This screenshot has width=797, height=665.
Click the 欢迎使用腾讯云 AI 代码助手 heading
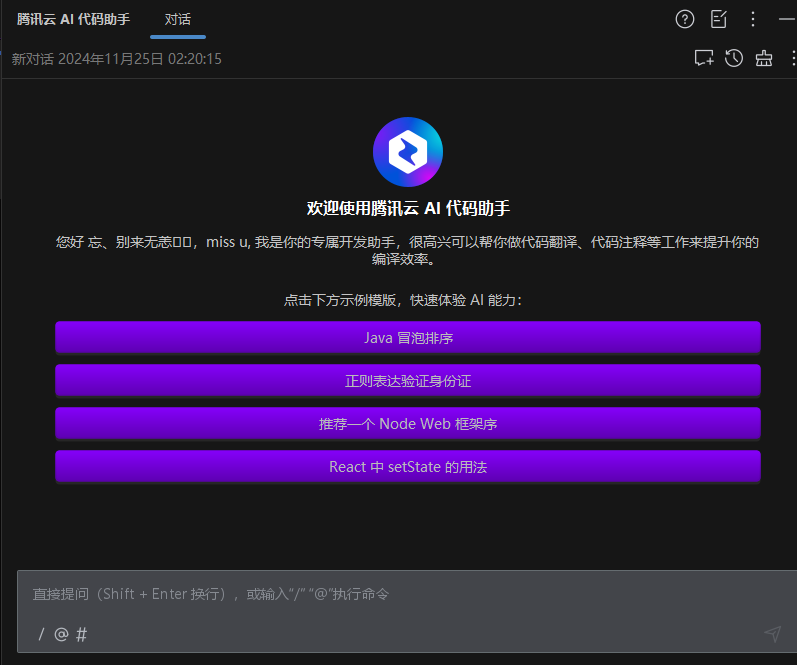click(408, 208)
